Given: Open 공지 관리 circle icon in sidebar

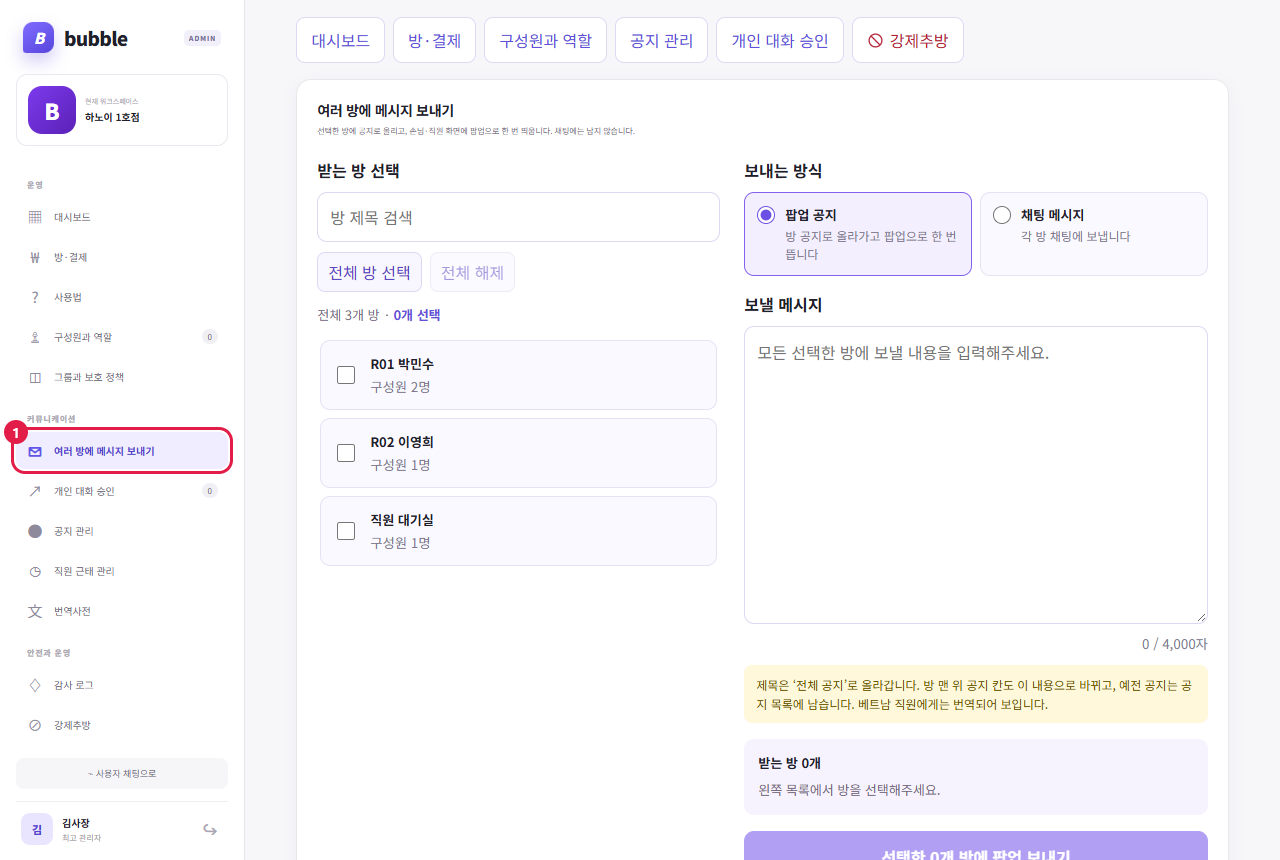Looking at the screenshot, I should tap(35, 531).
